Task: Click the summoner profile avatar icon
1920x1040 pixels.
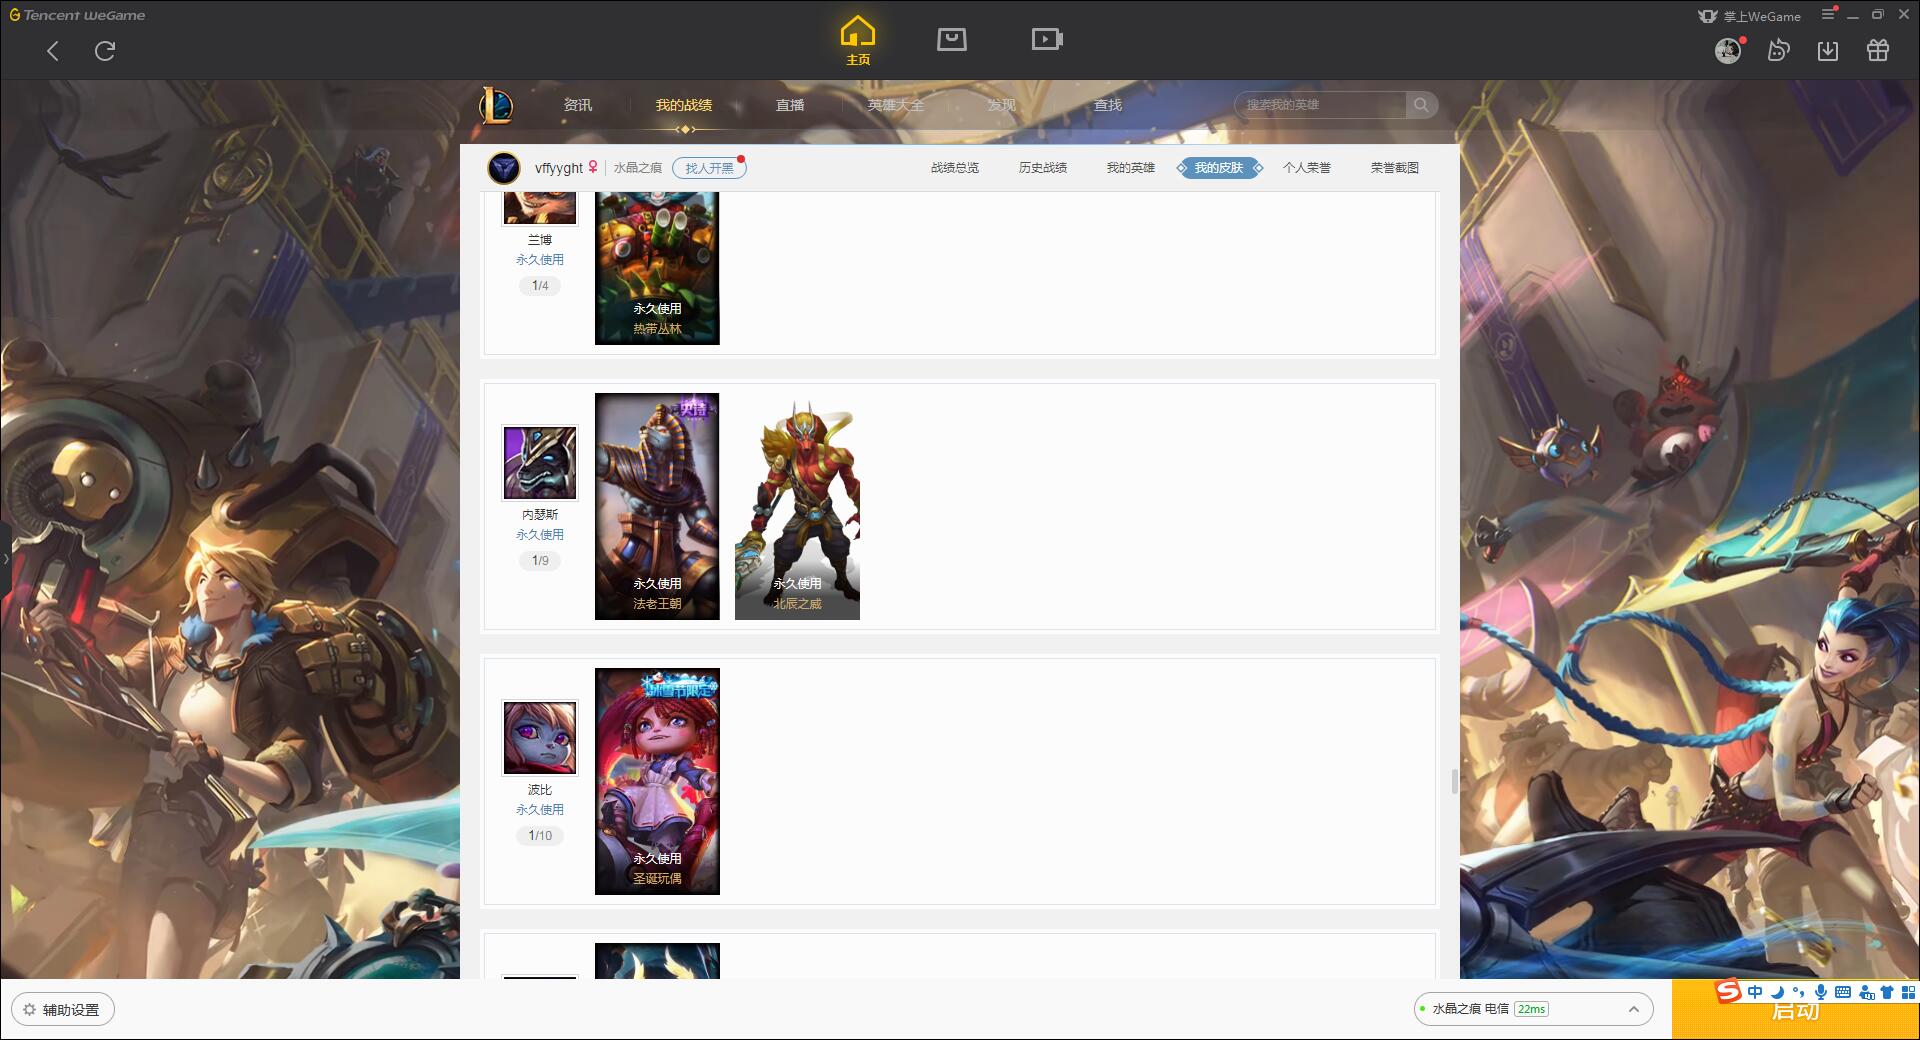Action: (504, 168)
